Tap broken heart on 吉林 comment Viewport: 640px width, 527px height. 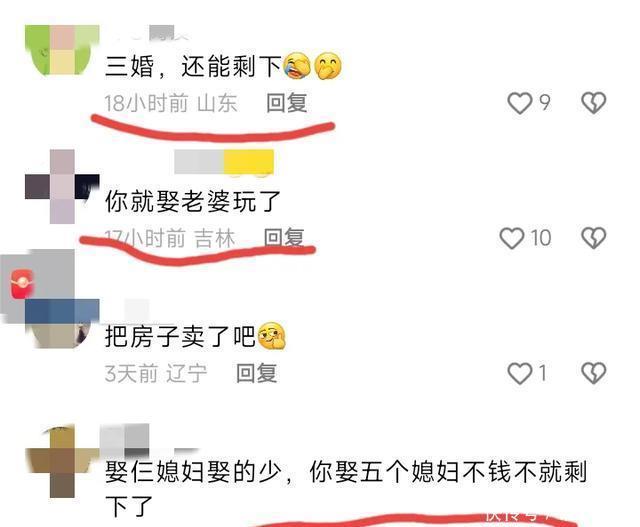593,238
